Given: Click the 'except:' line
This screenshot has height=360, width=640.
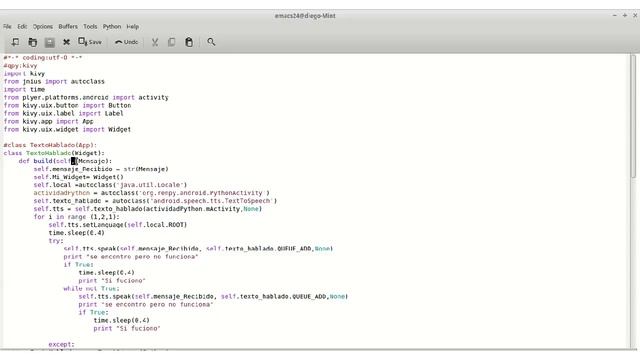Looking at the screenshot, I should (x=62, y=344).
